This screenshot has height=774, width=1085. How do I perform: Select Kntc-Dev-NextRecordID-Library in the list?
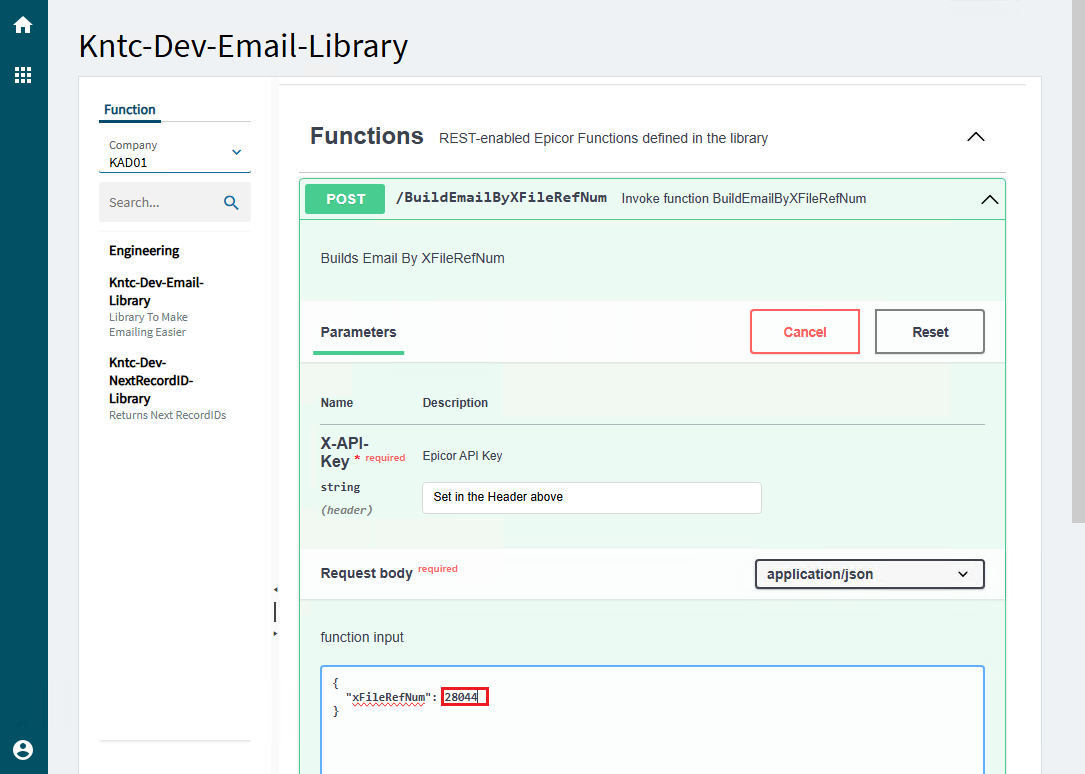coord(151,380)
